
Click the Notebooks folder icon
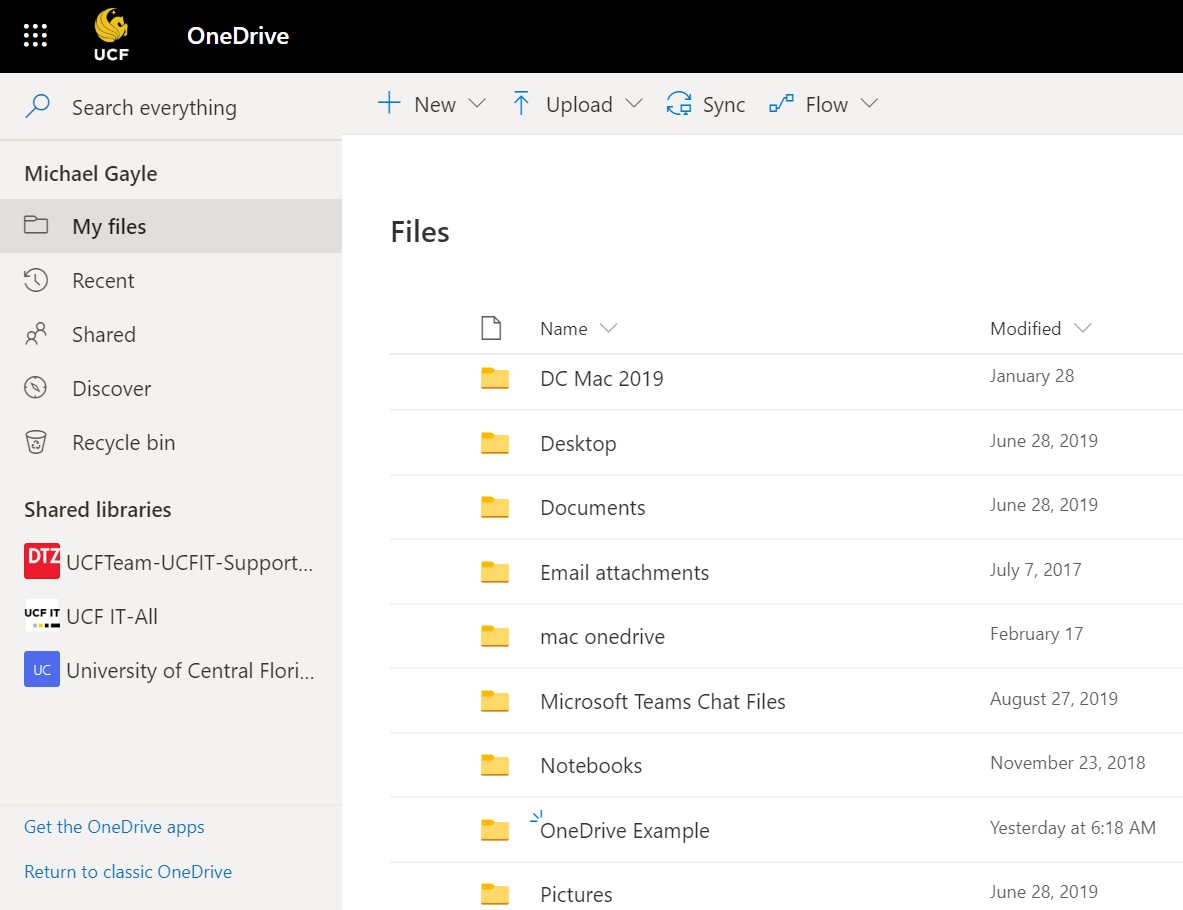(x=495, y=765)
